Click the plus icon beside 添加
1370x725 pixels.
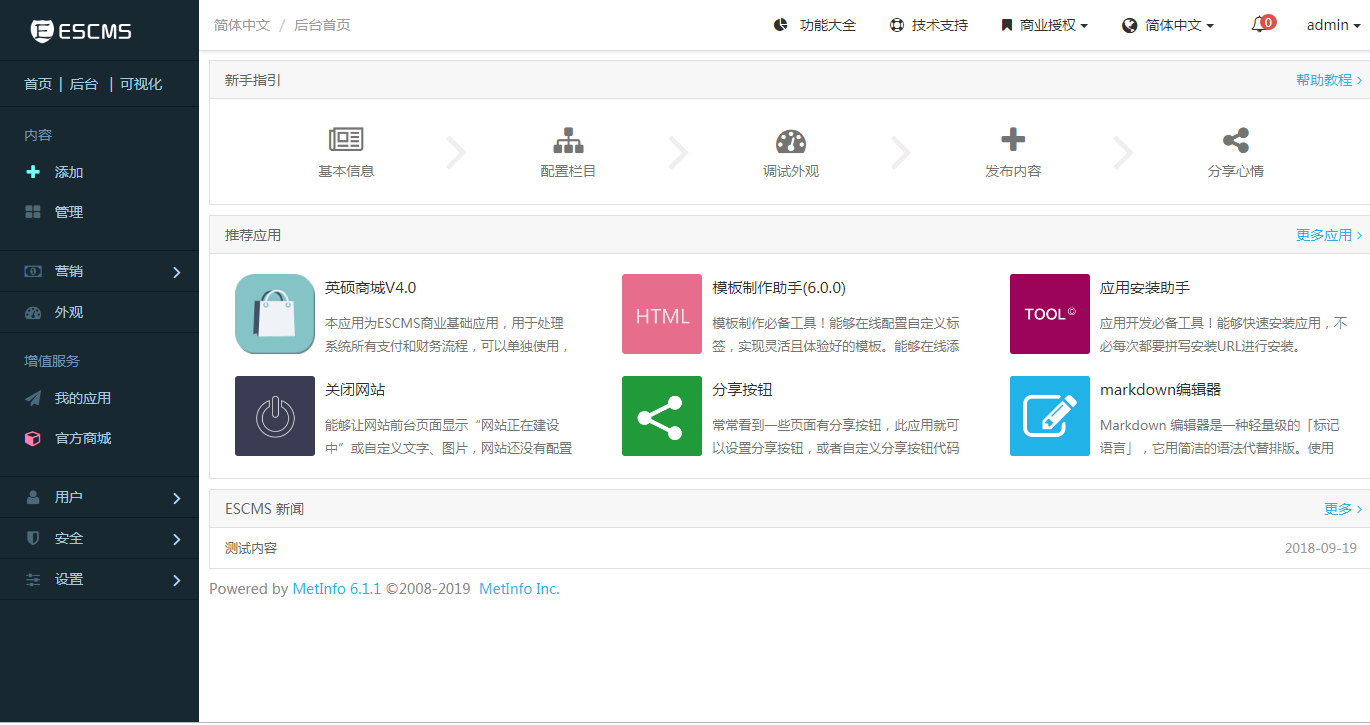click(x=33, y=172)
